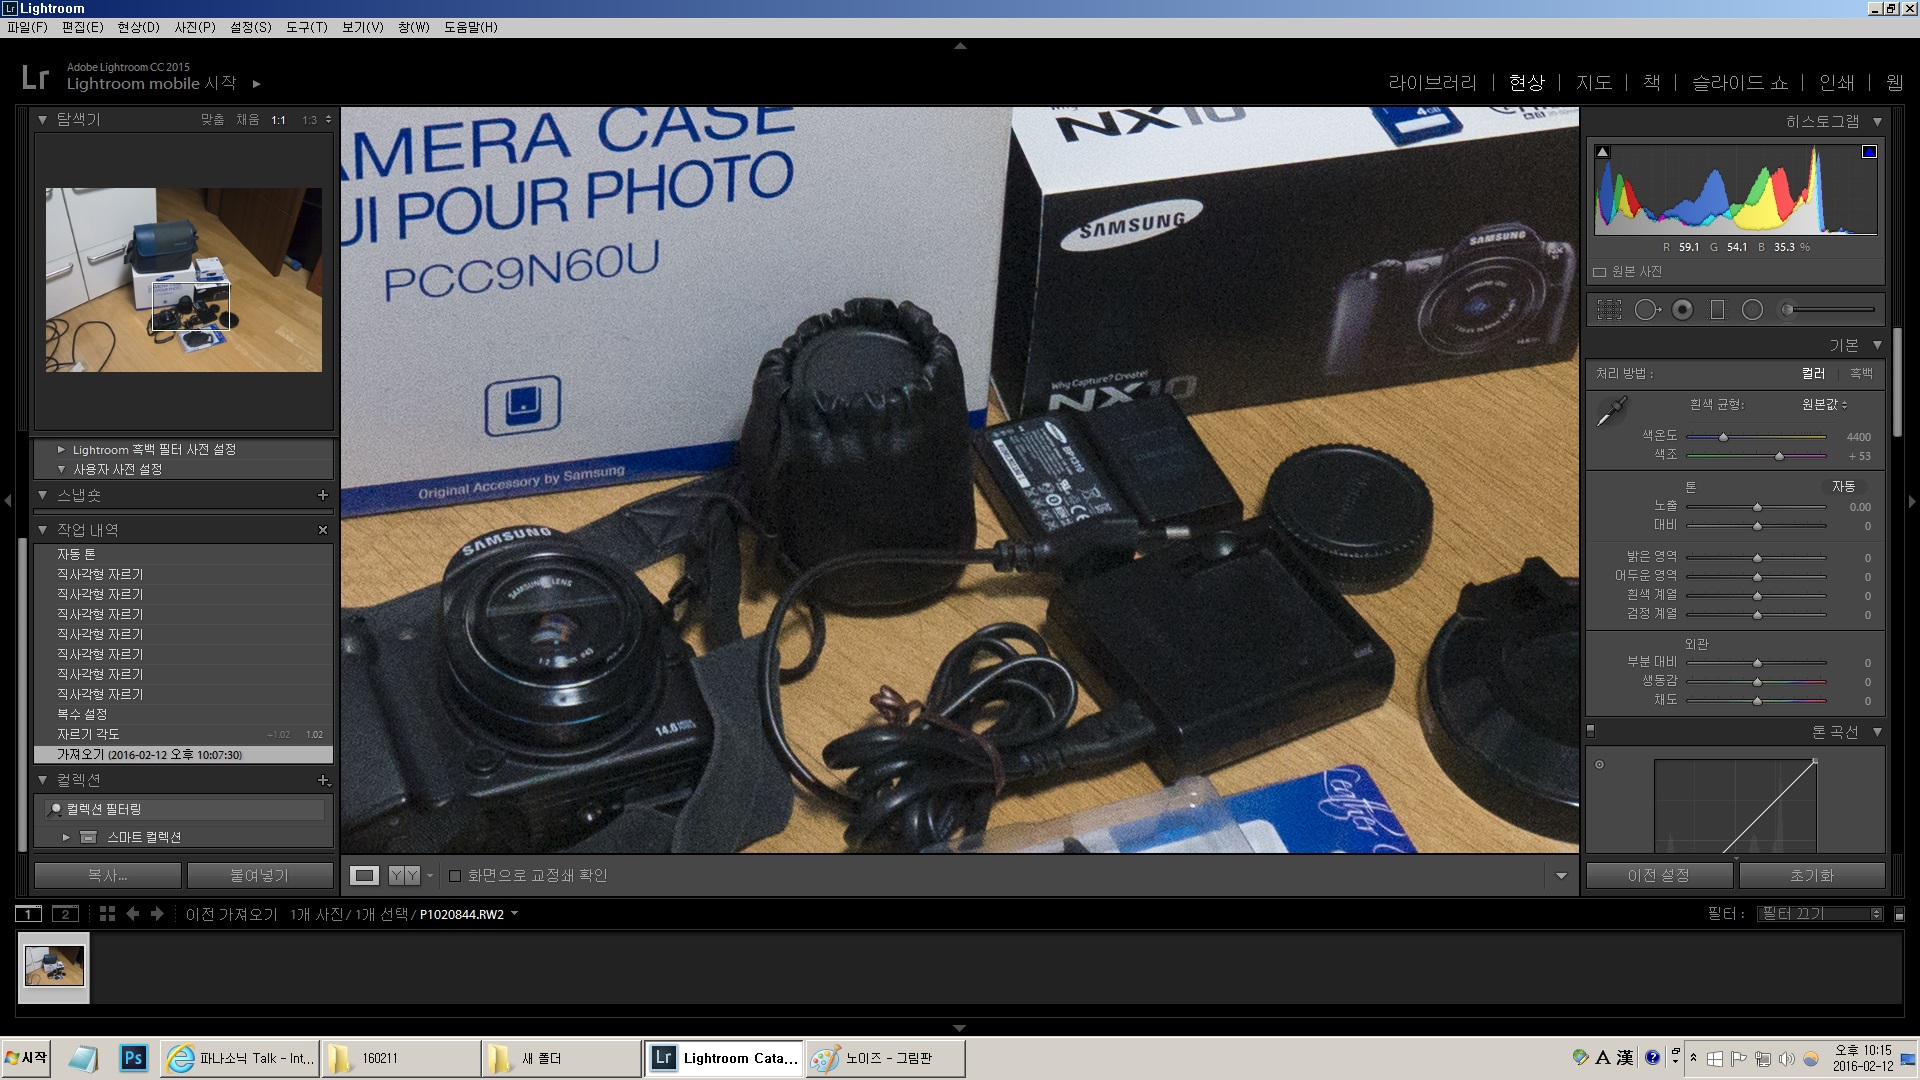Set navigator zoom to 1:3
This screenshot has width=1920, height=1080.
pyautogui.click(x=310, y=120)
